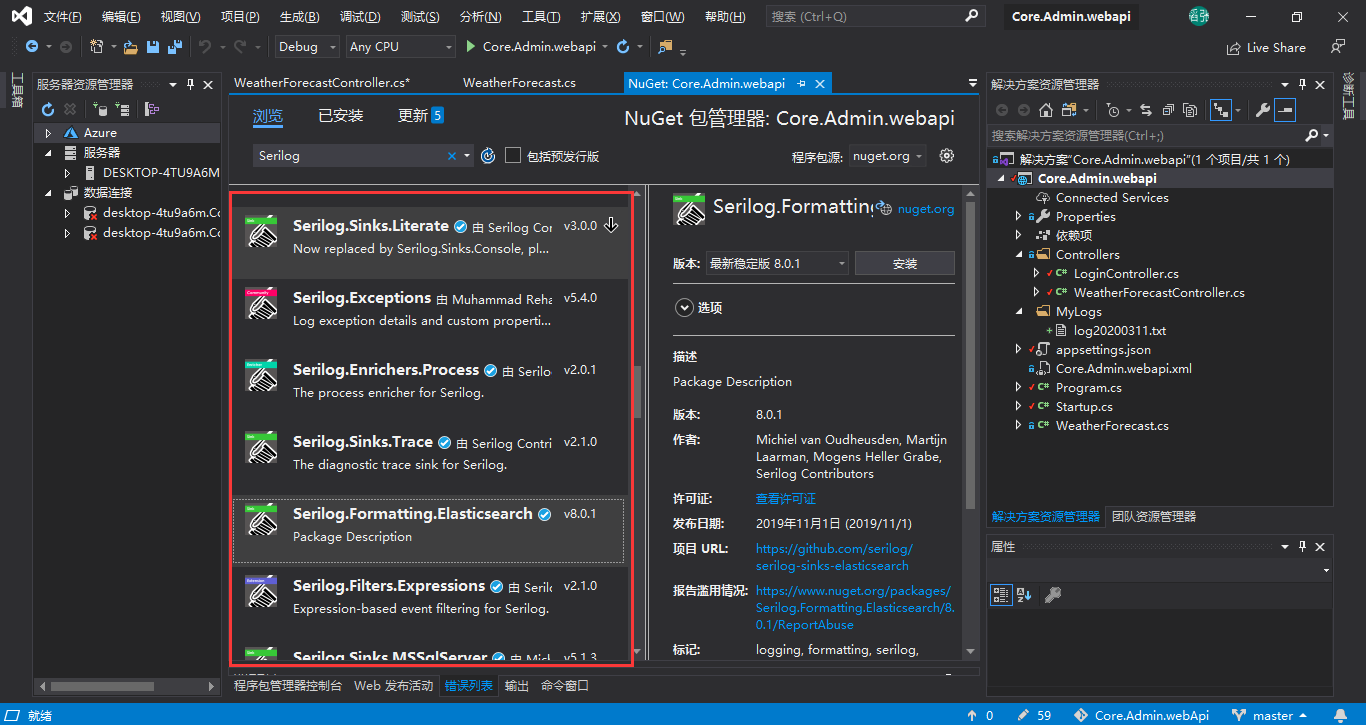Open the nuget.org package source dropdown
1366x725 pixels.
(886, 156)
